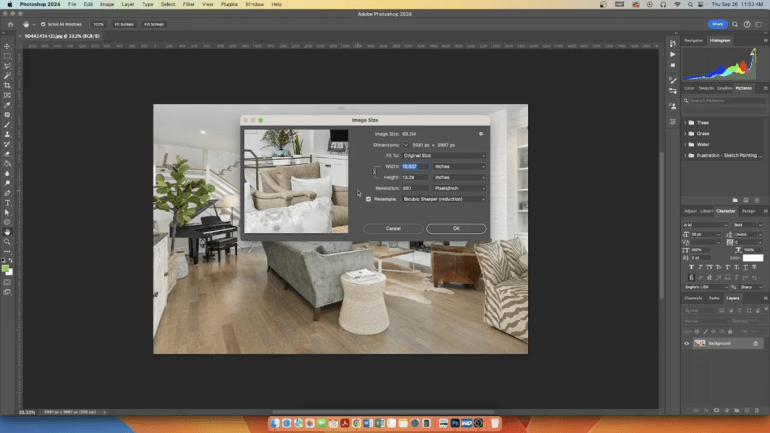Click the Home icon in options bar

(9, 24)
